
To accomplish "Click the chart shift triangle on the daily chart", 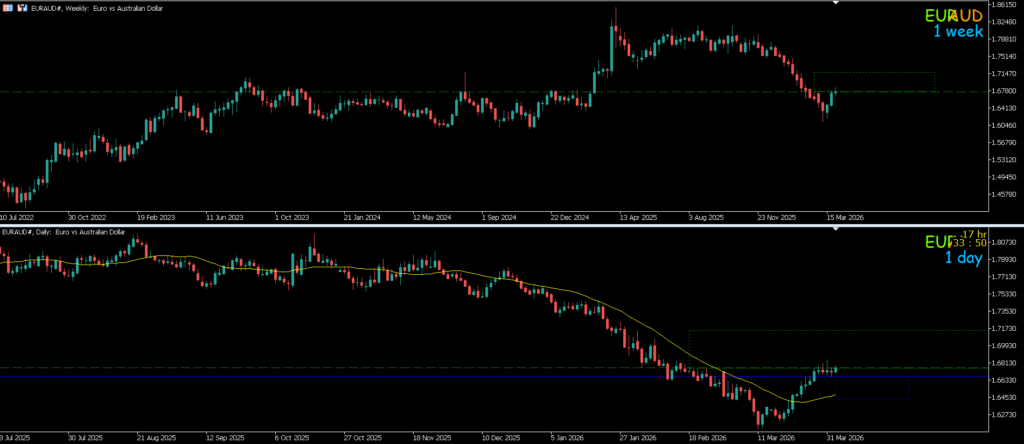I will 836,229.
